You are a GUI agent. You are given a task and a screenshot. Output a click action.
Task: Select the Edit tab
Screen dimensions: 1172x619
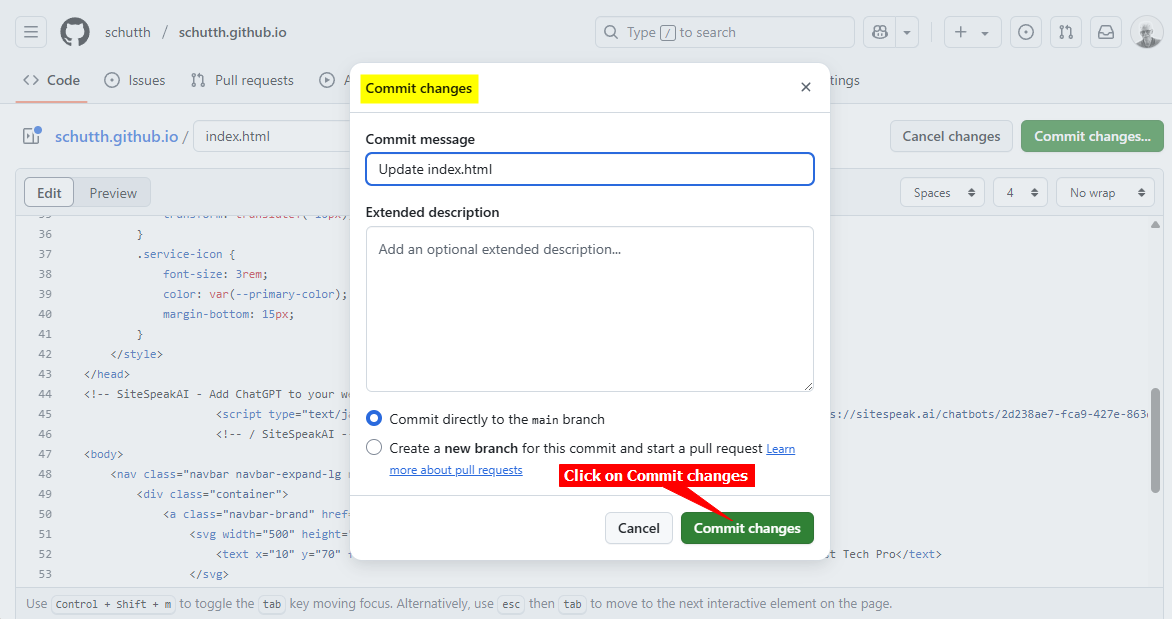[49, 193]
